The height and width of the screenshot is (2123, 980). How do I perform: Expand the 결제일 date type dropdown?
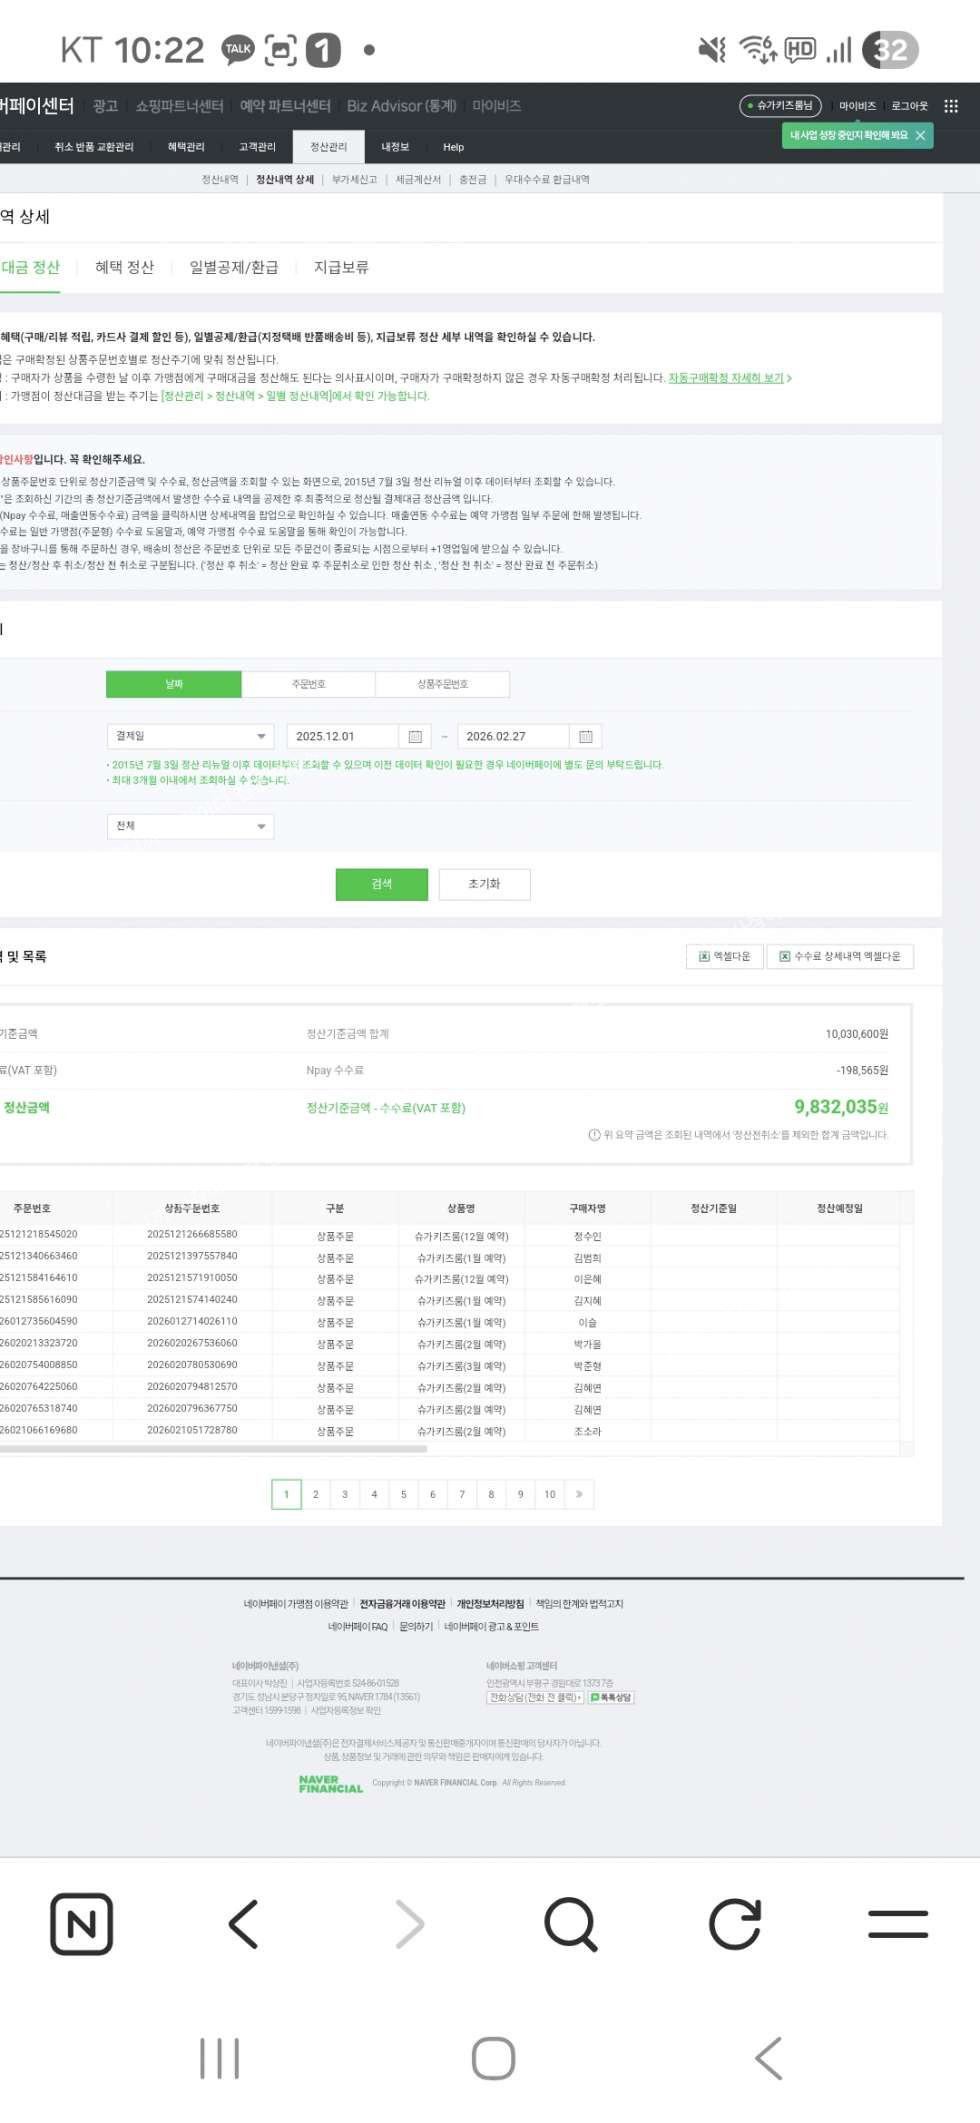click(x=190, y=737)
